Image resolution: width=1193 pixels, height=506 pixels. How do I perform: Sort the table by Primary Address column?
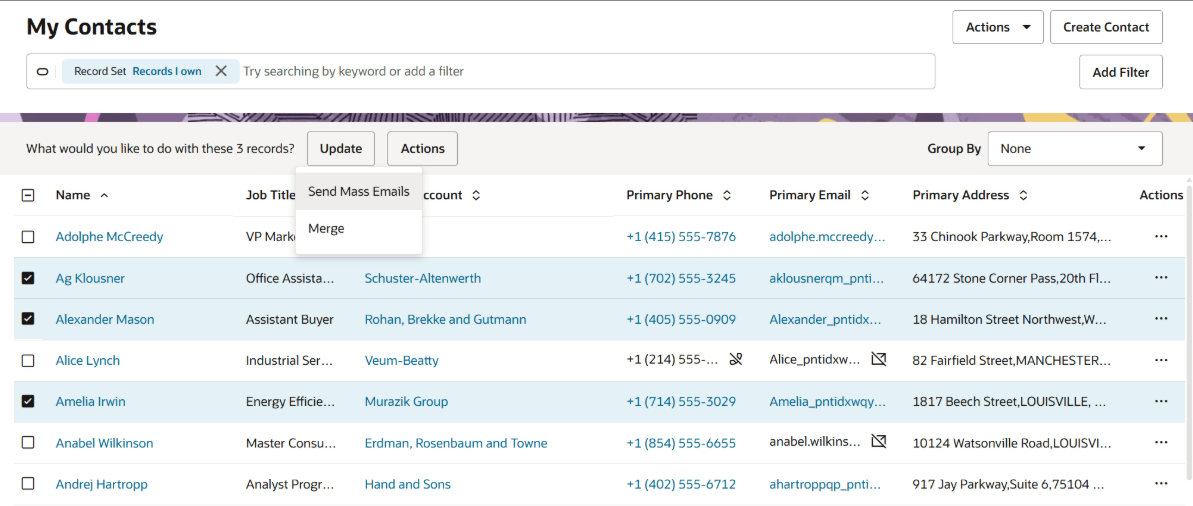click(x=1023, y=196)
